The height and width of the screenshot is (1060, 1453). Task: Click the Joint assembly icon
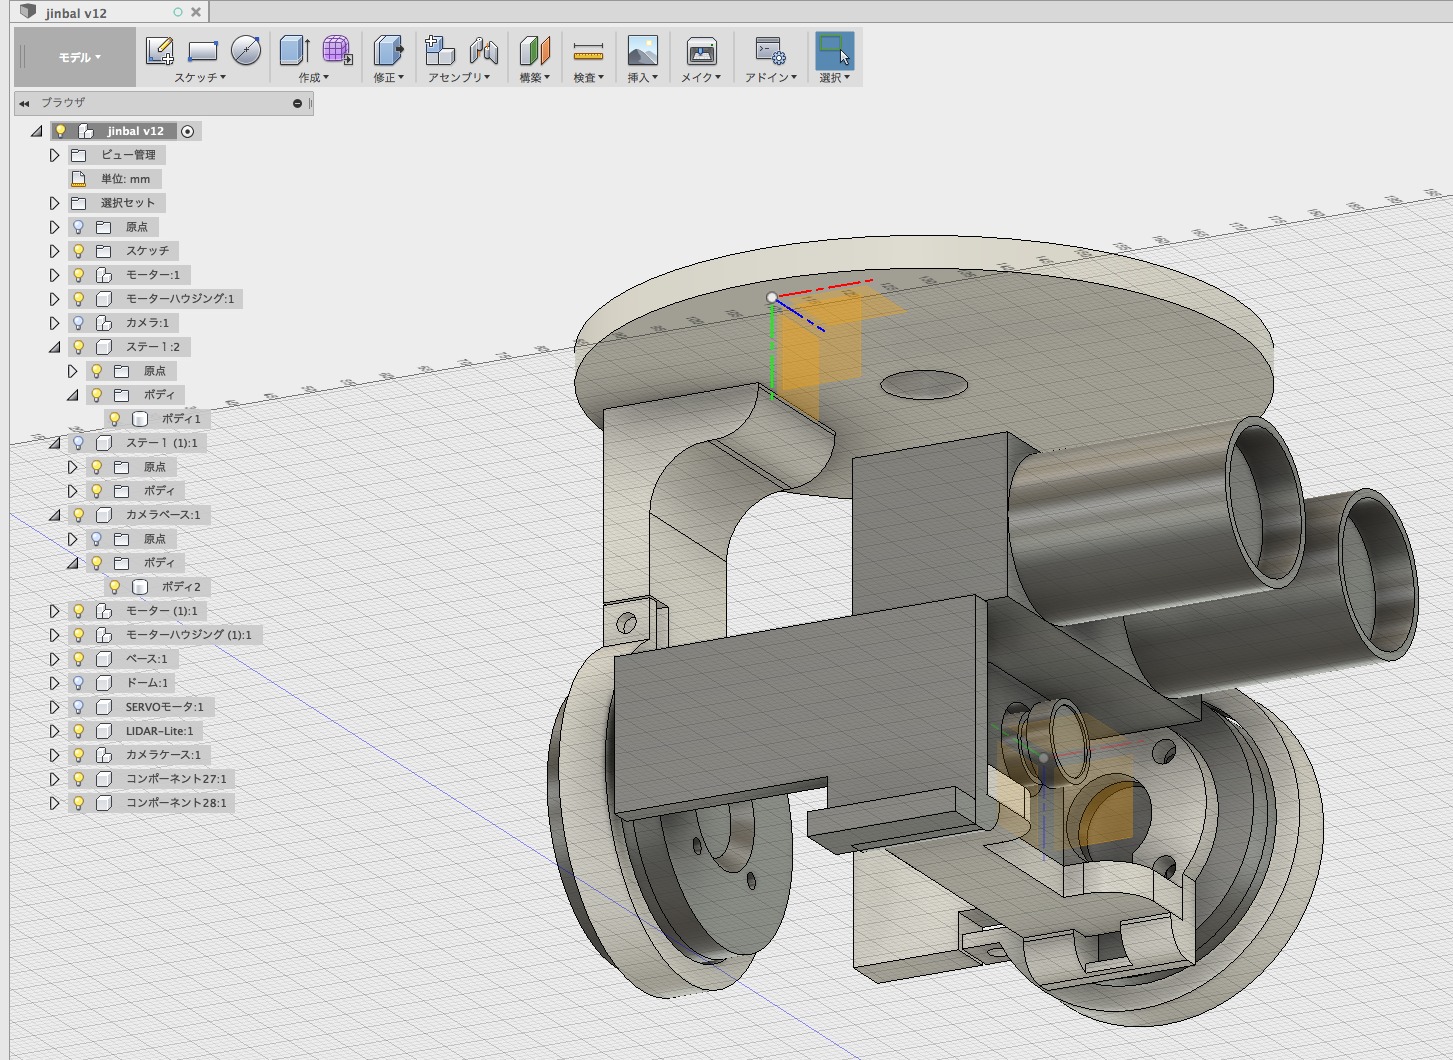click(x=483, y=50)
